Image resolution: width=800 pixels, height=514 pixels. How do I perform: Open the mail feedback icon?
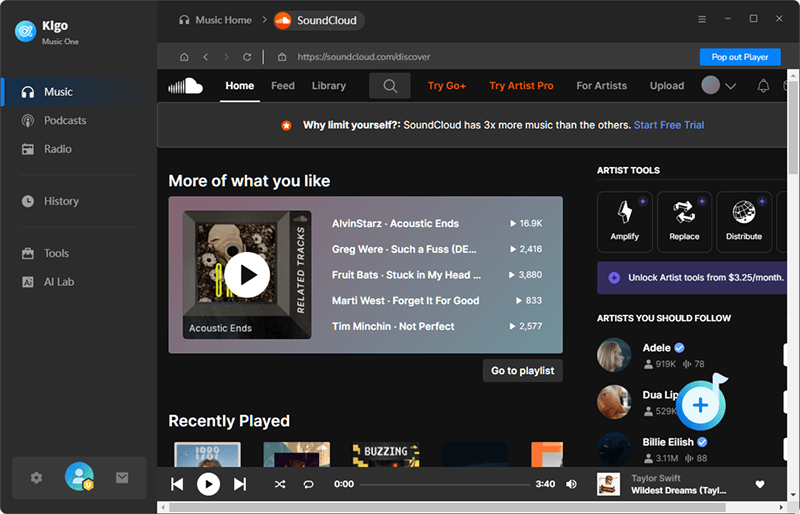[x=122, y=478]
